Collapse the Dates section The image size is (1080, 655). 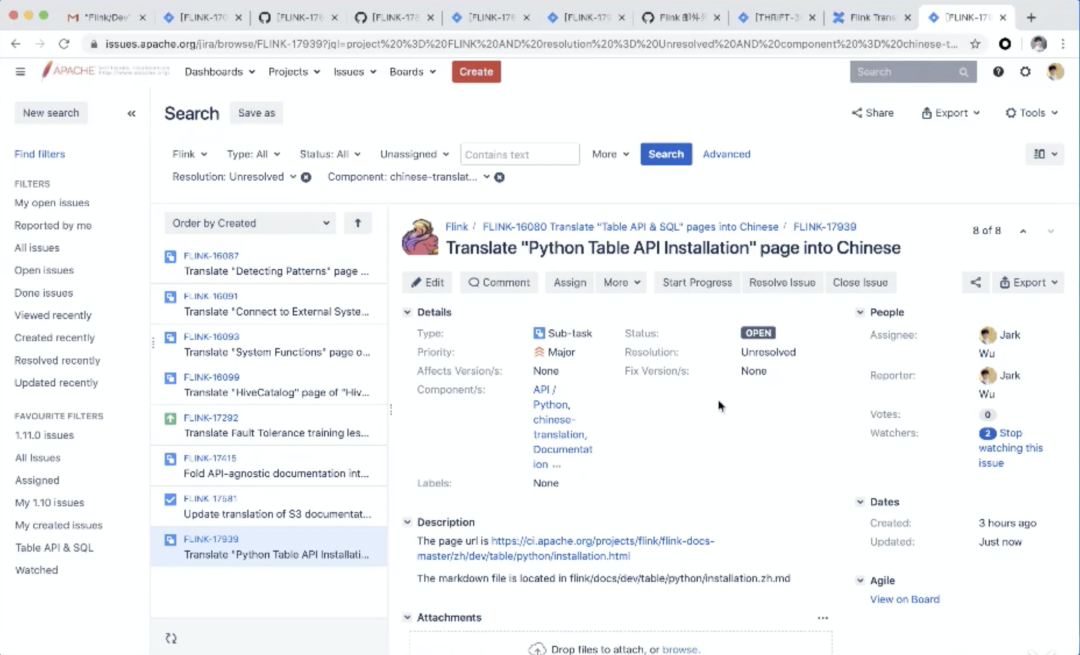[x=860, y=502]
